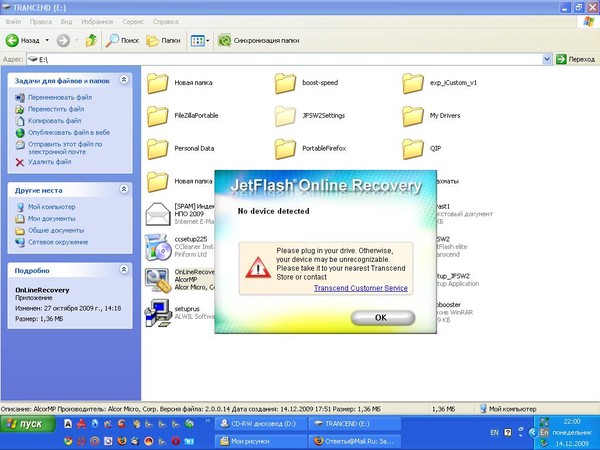Select the OnLineRecovery application icon
This screenshot has height=450, width=600.
pyautogui.click(x=158, y=280)
